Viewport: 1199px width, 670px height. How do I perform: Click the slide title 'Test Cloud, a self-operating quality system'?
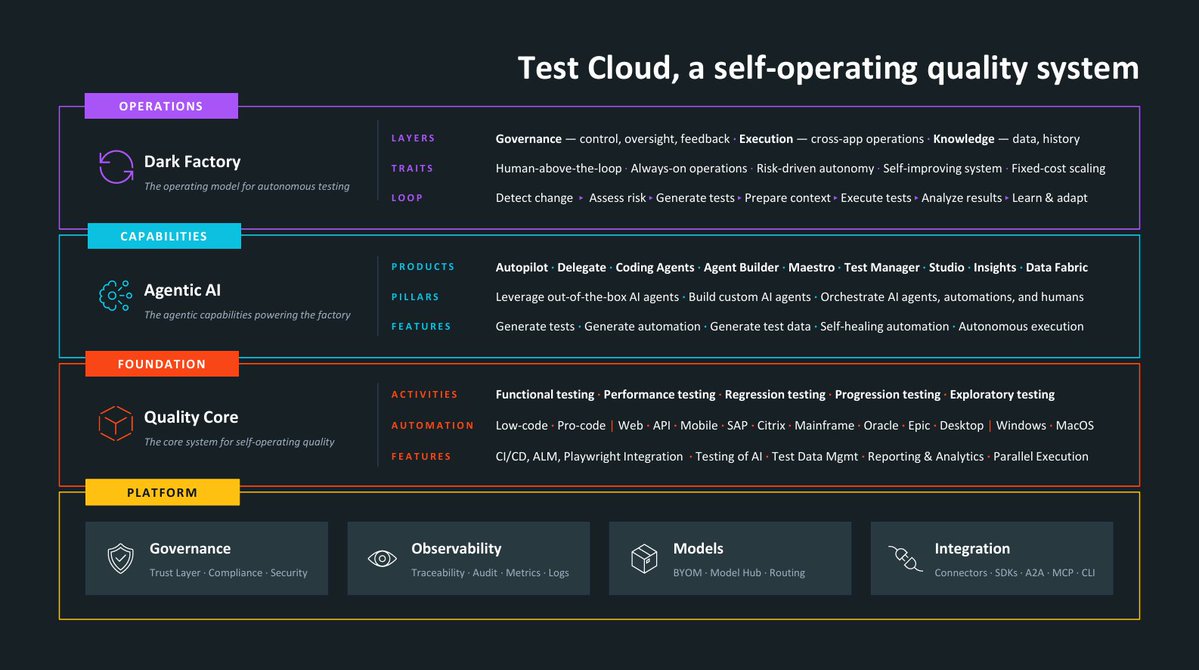[828, 68]
